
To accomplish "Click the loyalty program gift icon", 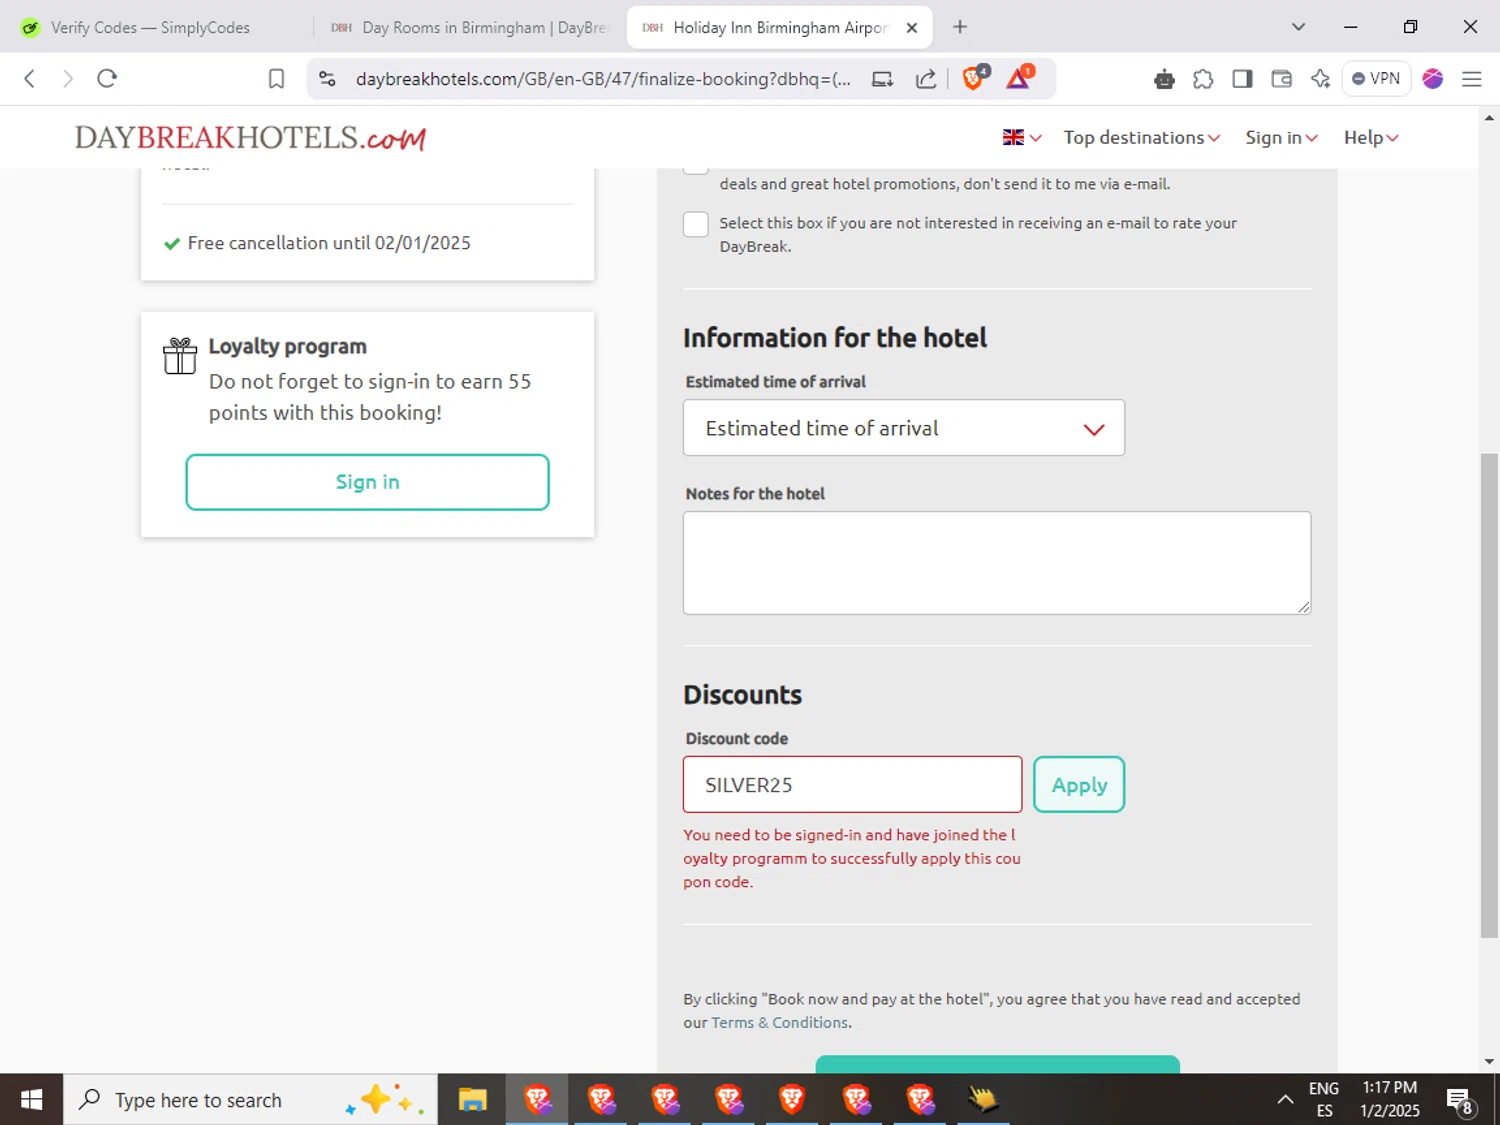I will pos(180,356).
